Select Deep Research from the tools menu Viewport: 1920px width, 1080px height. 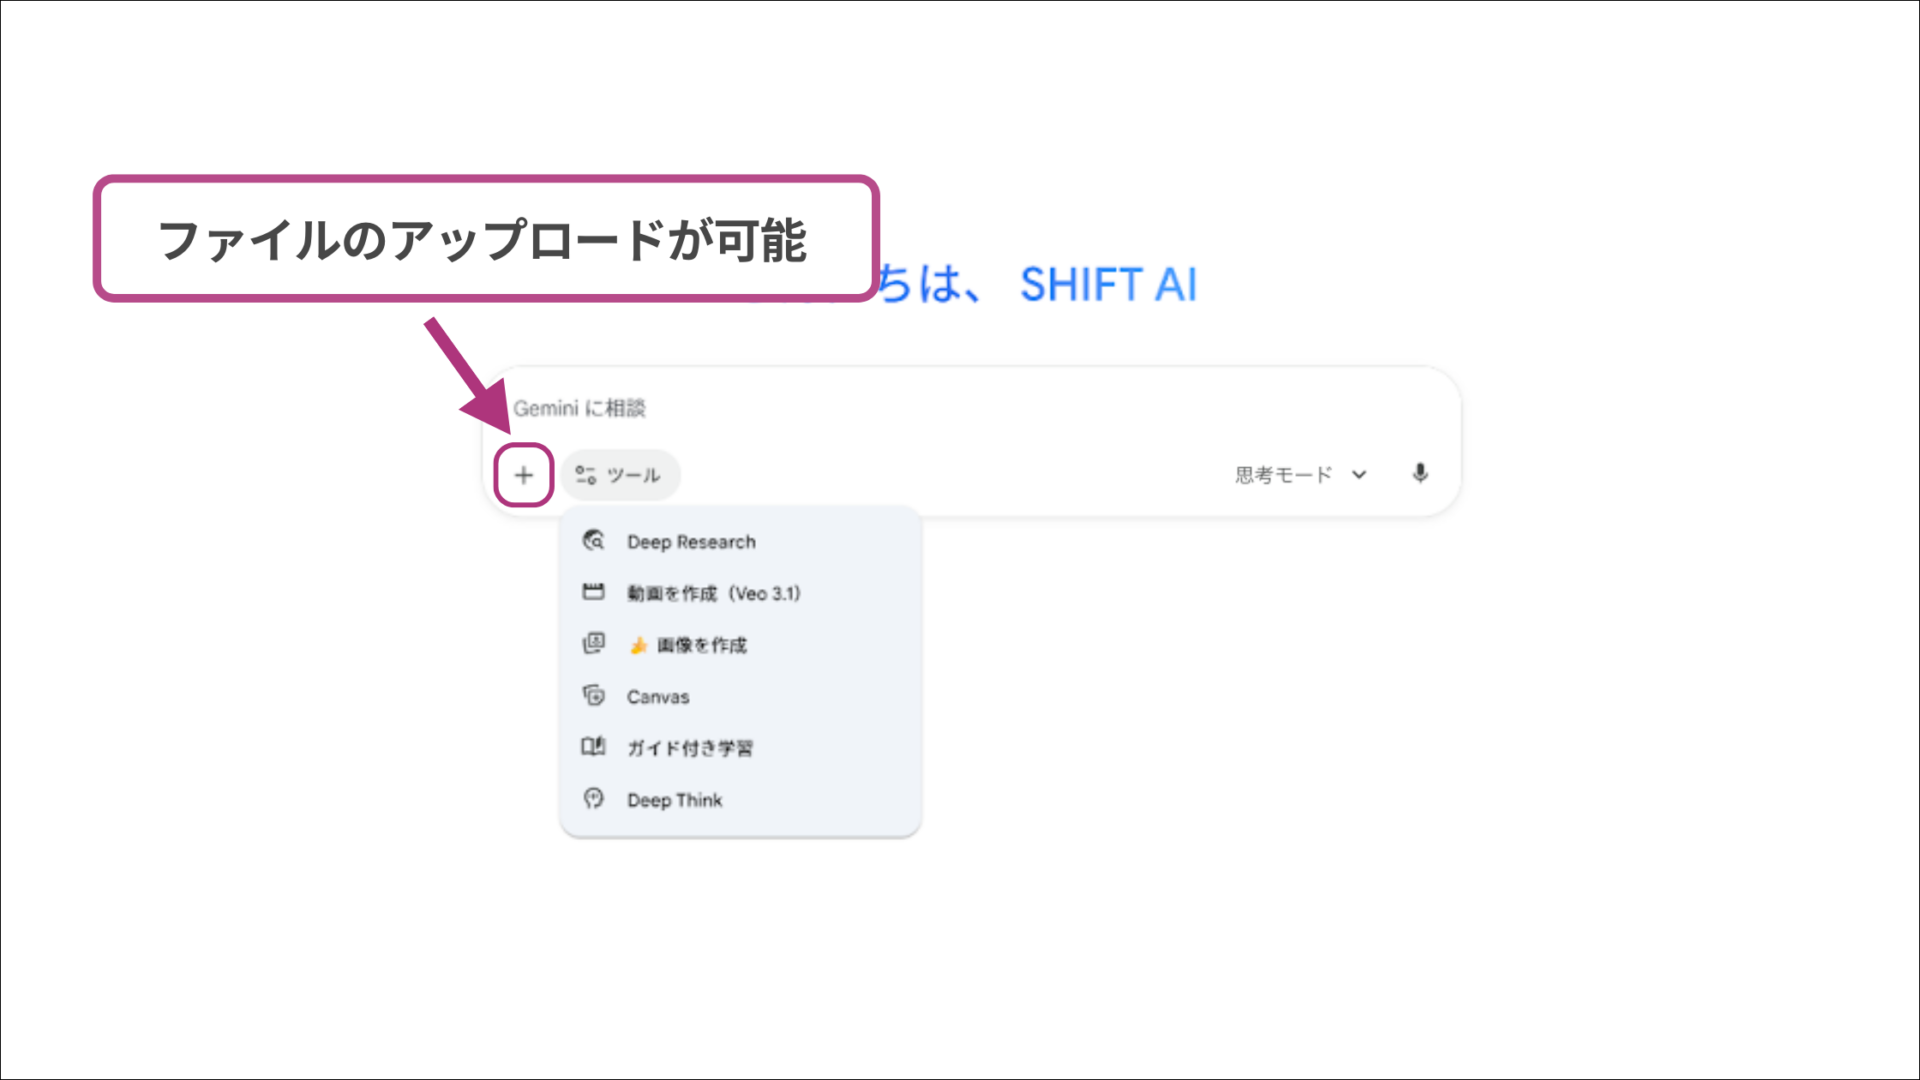690,541
